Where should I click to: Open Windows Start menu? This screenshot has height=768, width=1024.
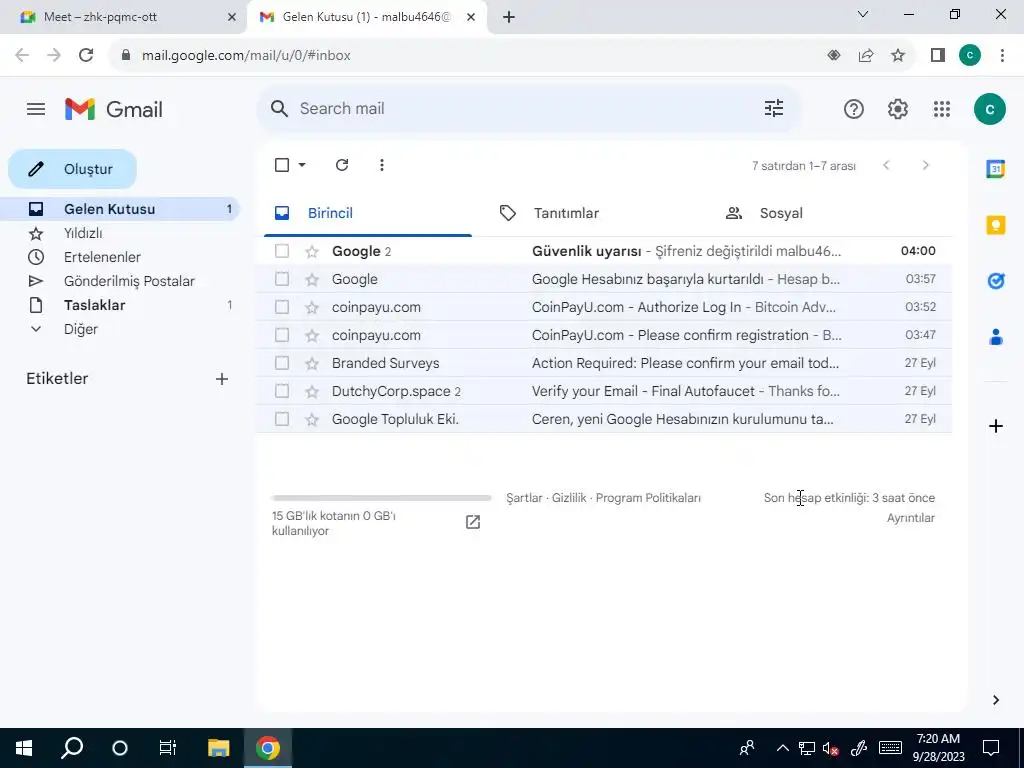tap(24, 748)
